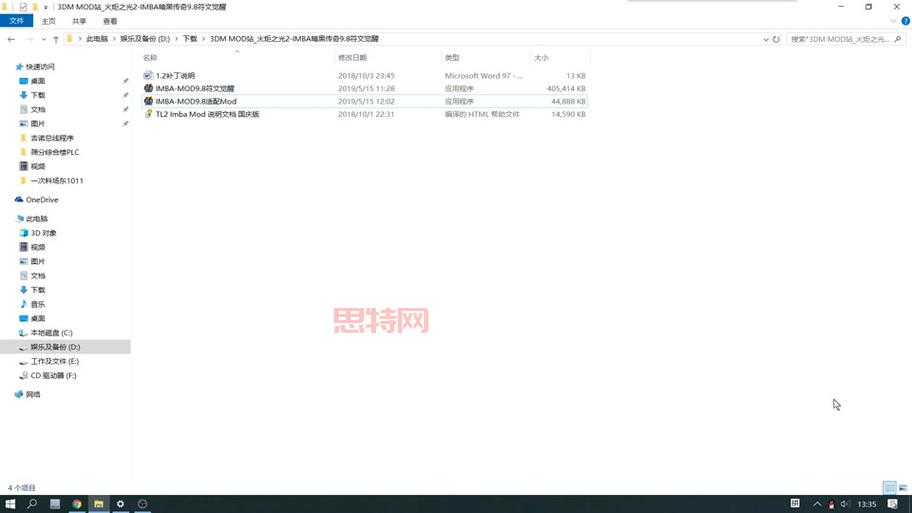Viewport: 912px width, 513px height.
Task: Click the 1.2补丁说明 file icon
Action: point(148,76)
